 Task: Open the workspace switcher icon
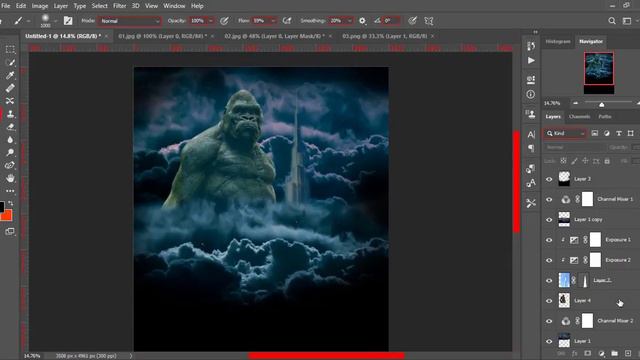[627, 21]
